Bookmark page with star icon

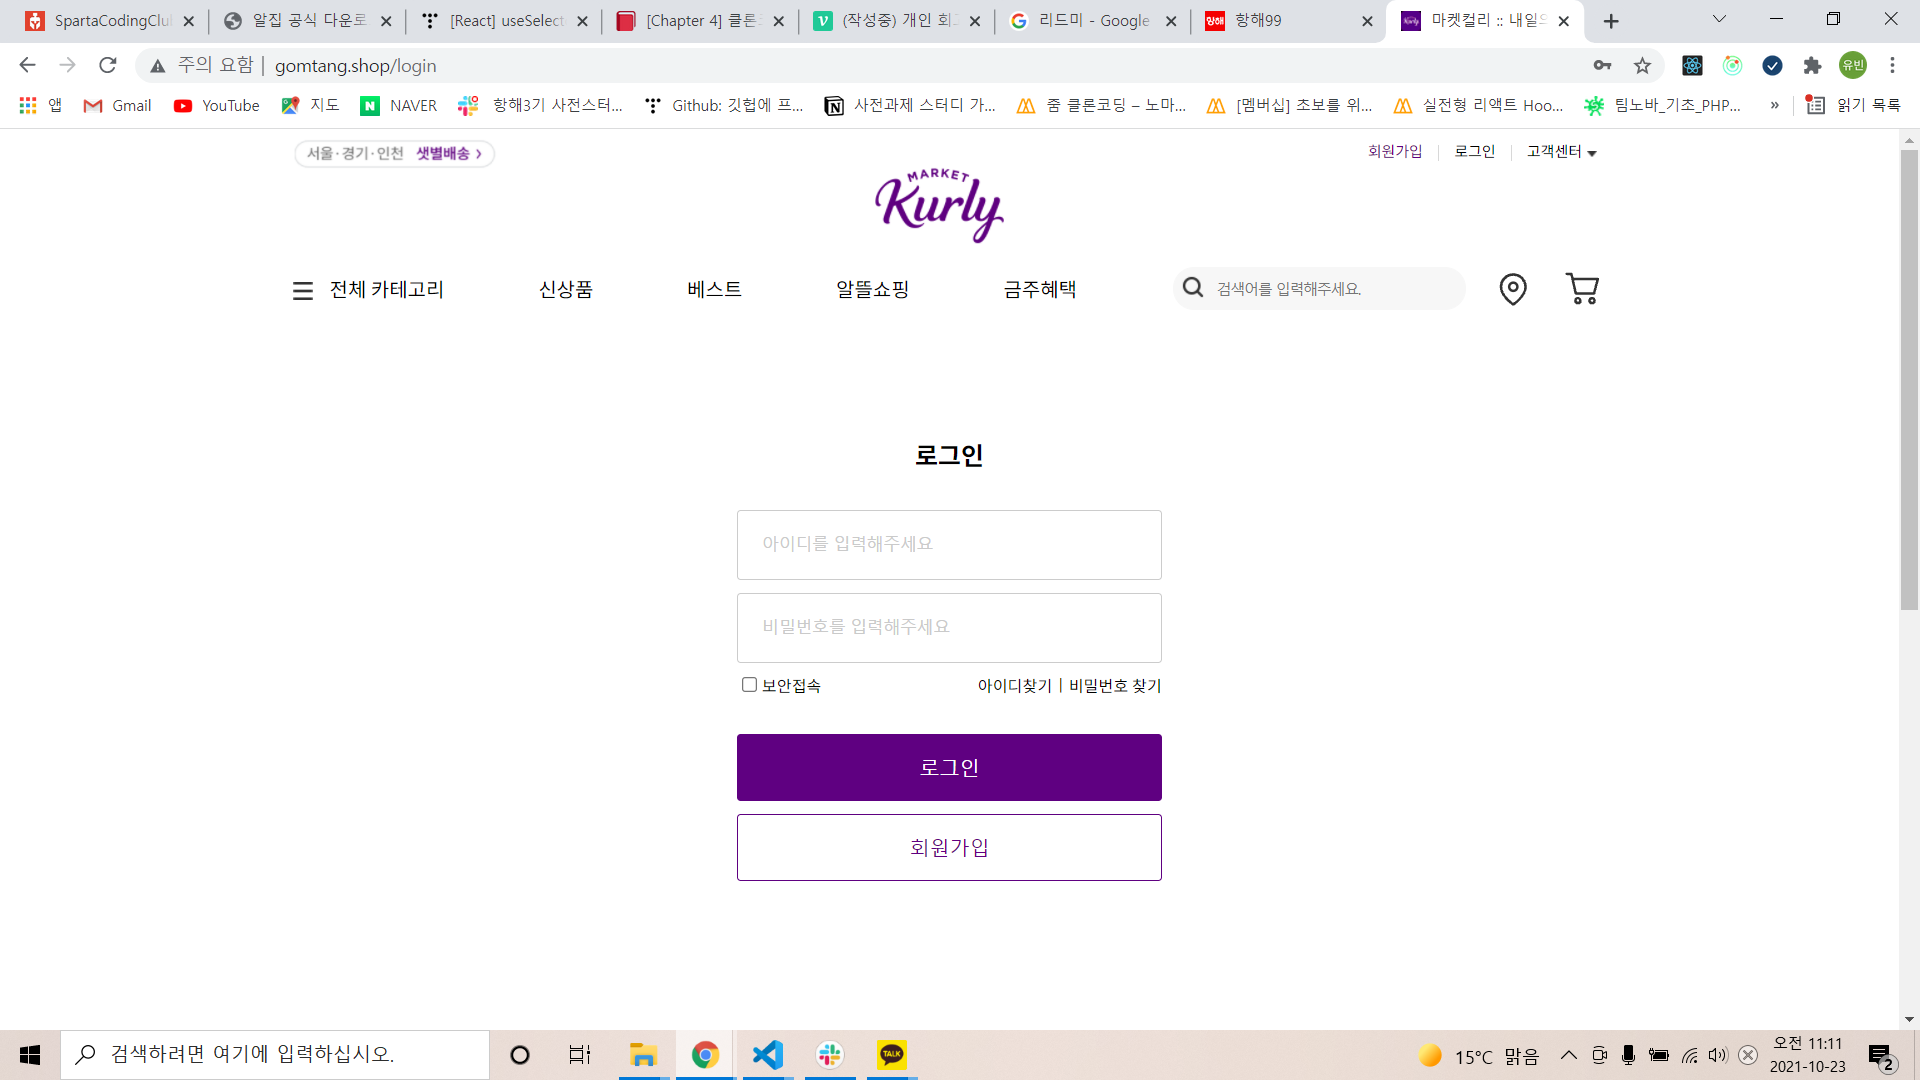pos(1642,66)
